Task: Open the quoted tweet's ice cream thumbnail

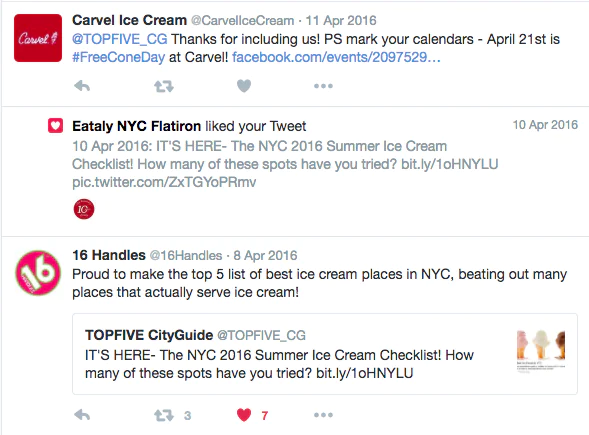Action: (x=541, y=351)
